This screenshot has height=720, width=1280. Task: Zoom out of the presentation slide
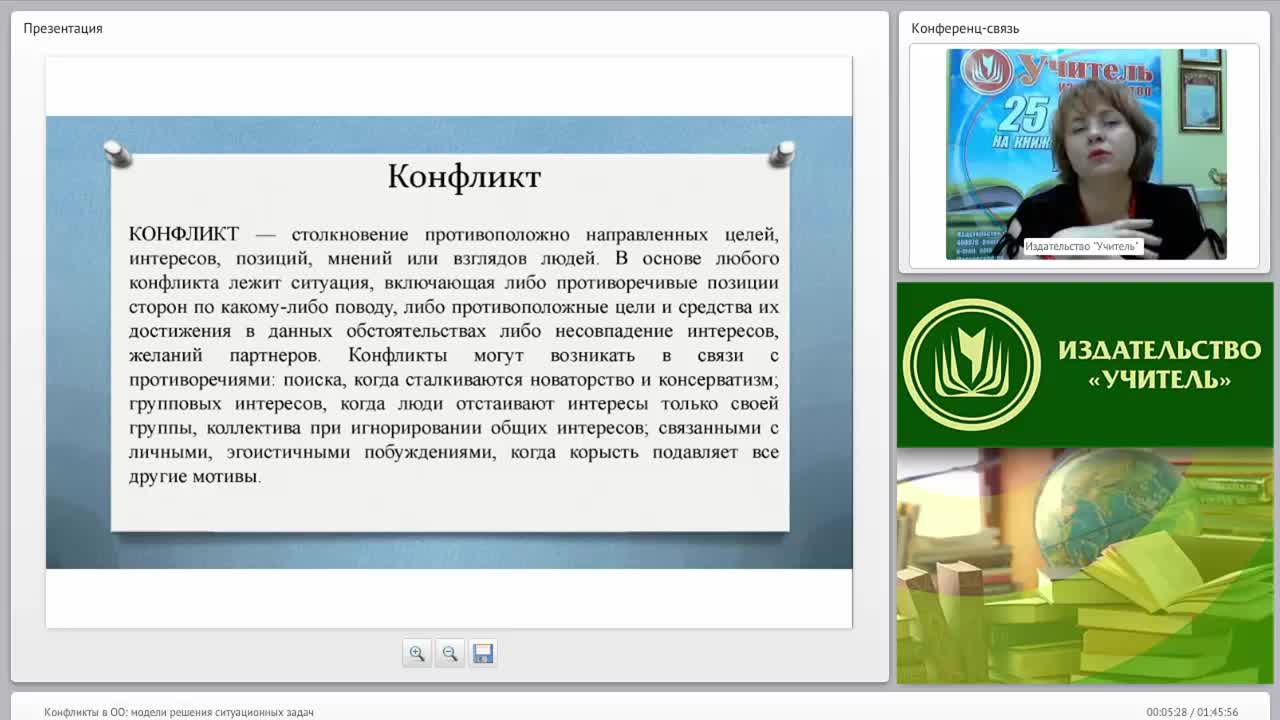[450, 653]
